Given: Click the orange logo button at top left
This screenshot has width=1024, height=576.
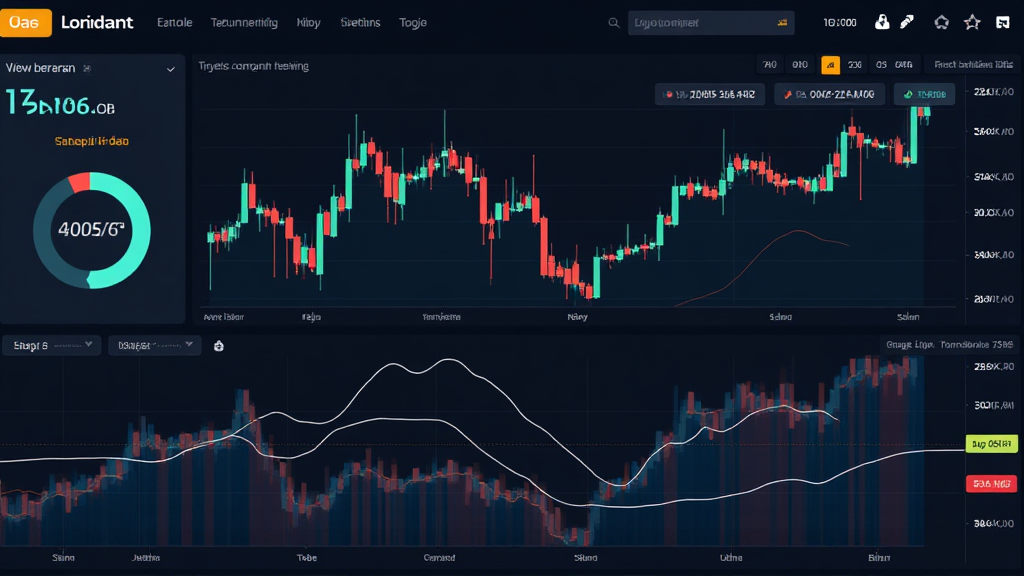Looking at the screenshot, I should click(26, 22).
